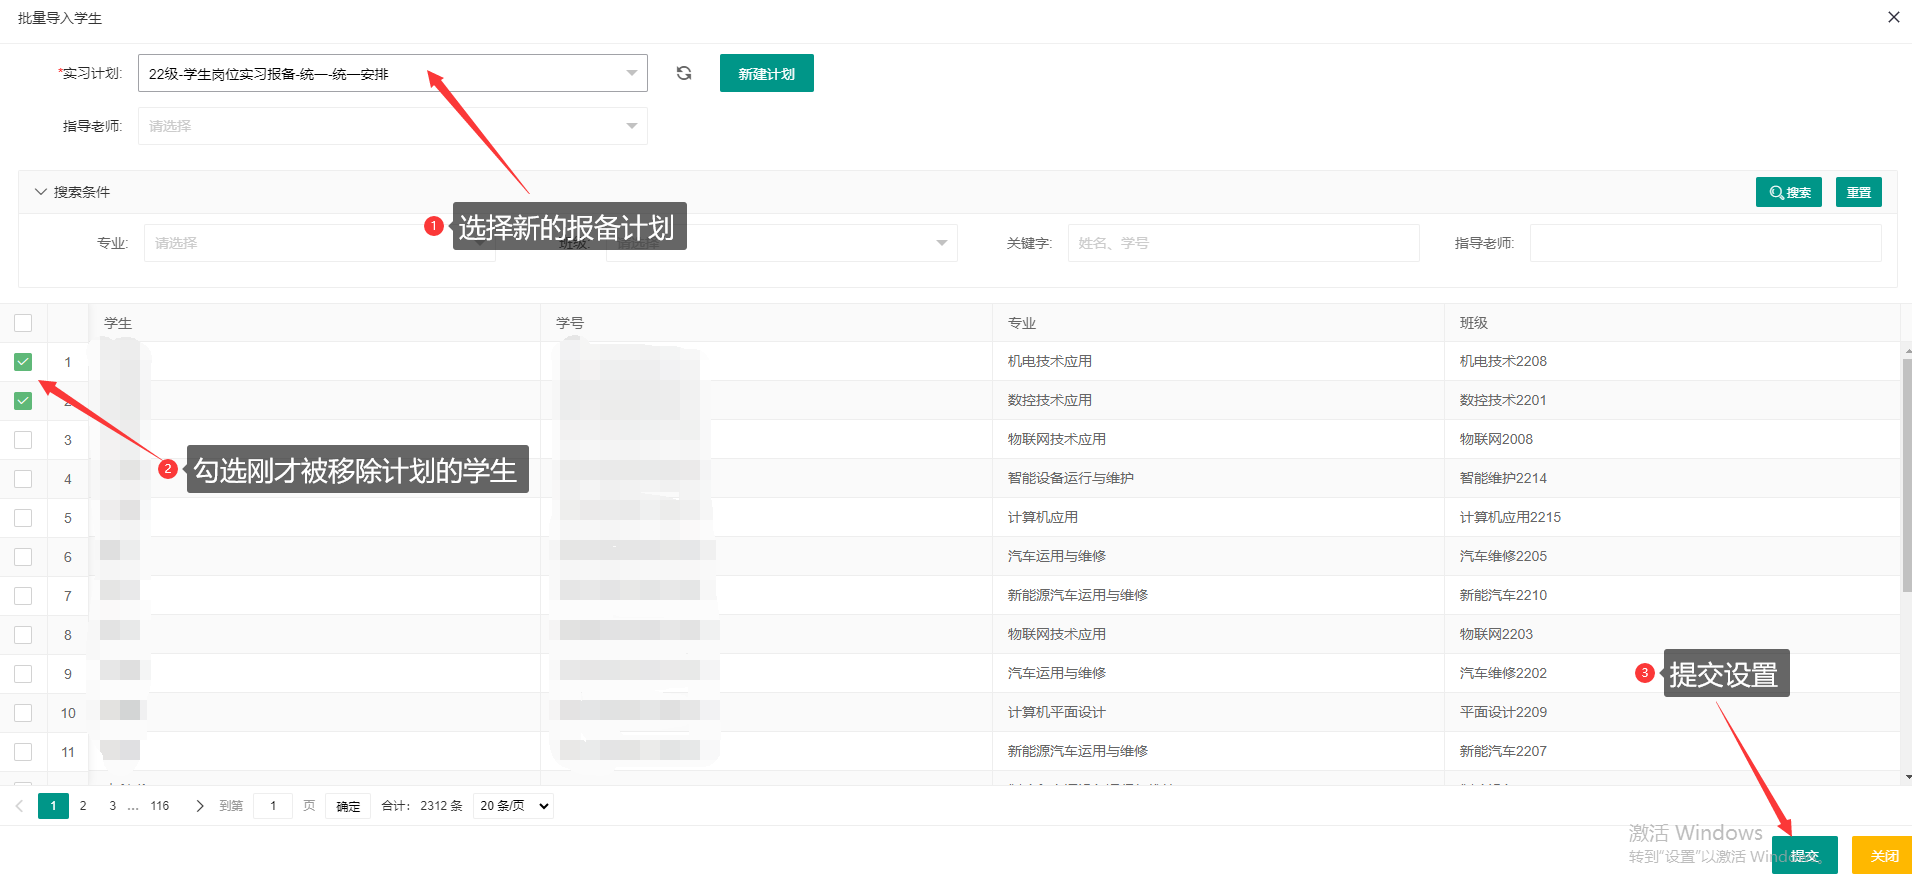Toggle the select-all header checkbox
This screenshot has height=895, width=1912.
tap(23, 323)
